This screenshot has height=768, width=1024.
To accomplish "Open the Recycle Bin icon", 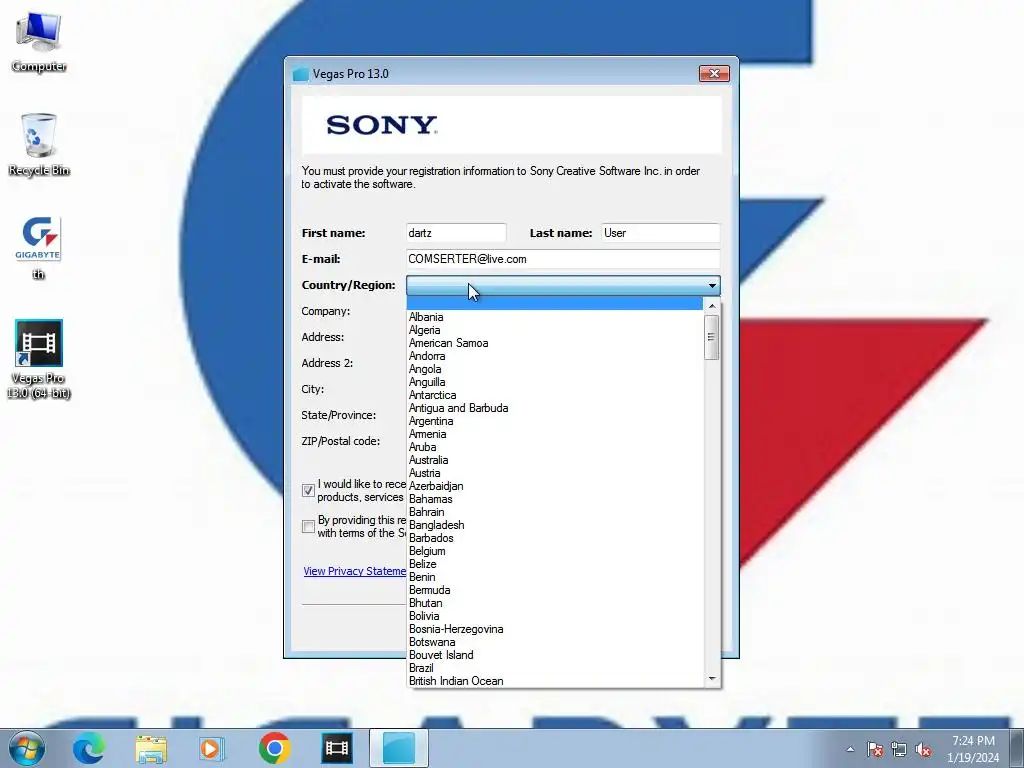I will (x=39, y=145).
